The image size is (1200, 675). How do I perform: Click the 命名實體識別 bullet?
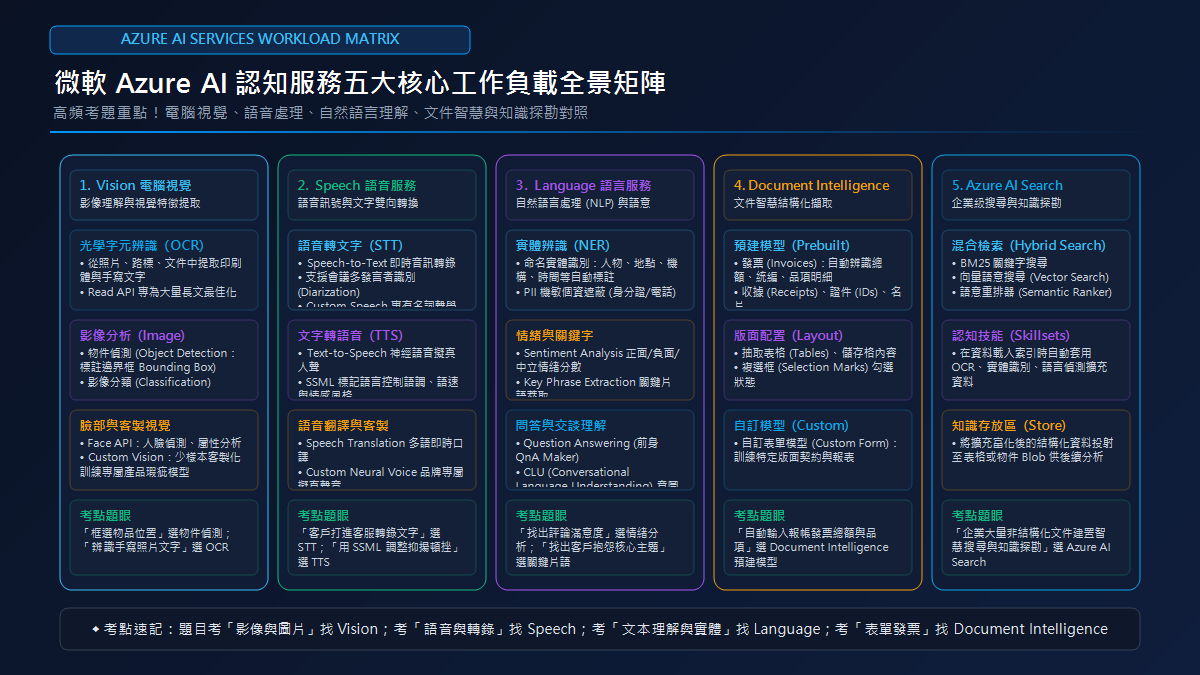596,270
